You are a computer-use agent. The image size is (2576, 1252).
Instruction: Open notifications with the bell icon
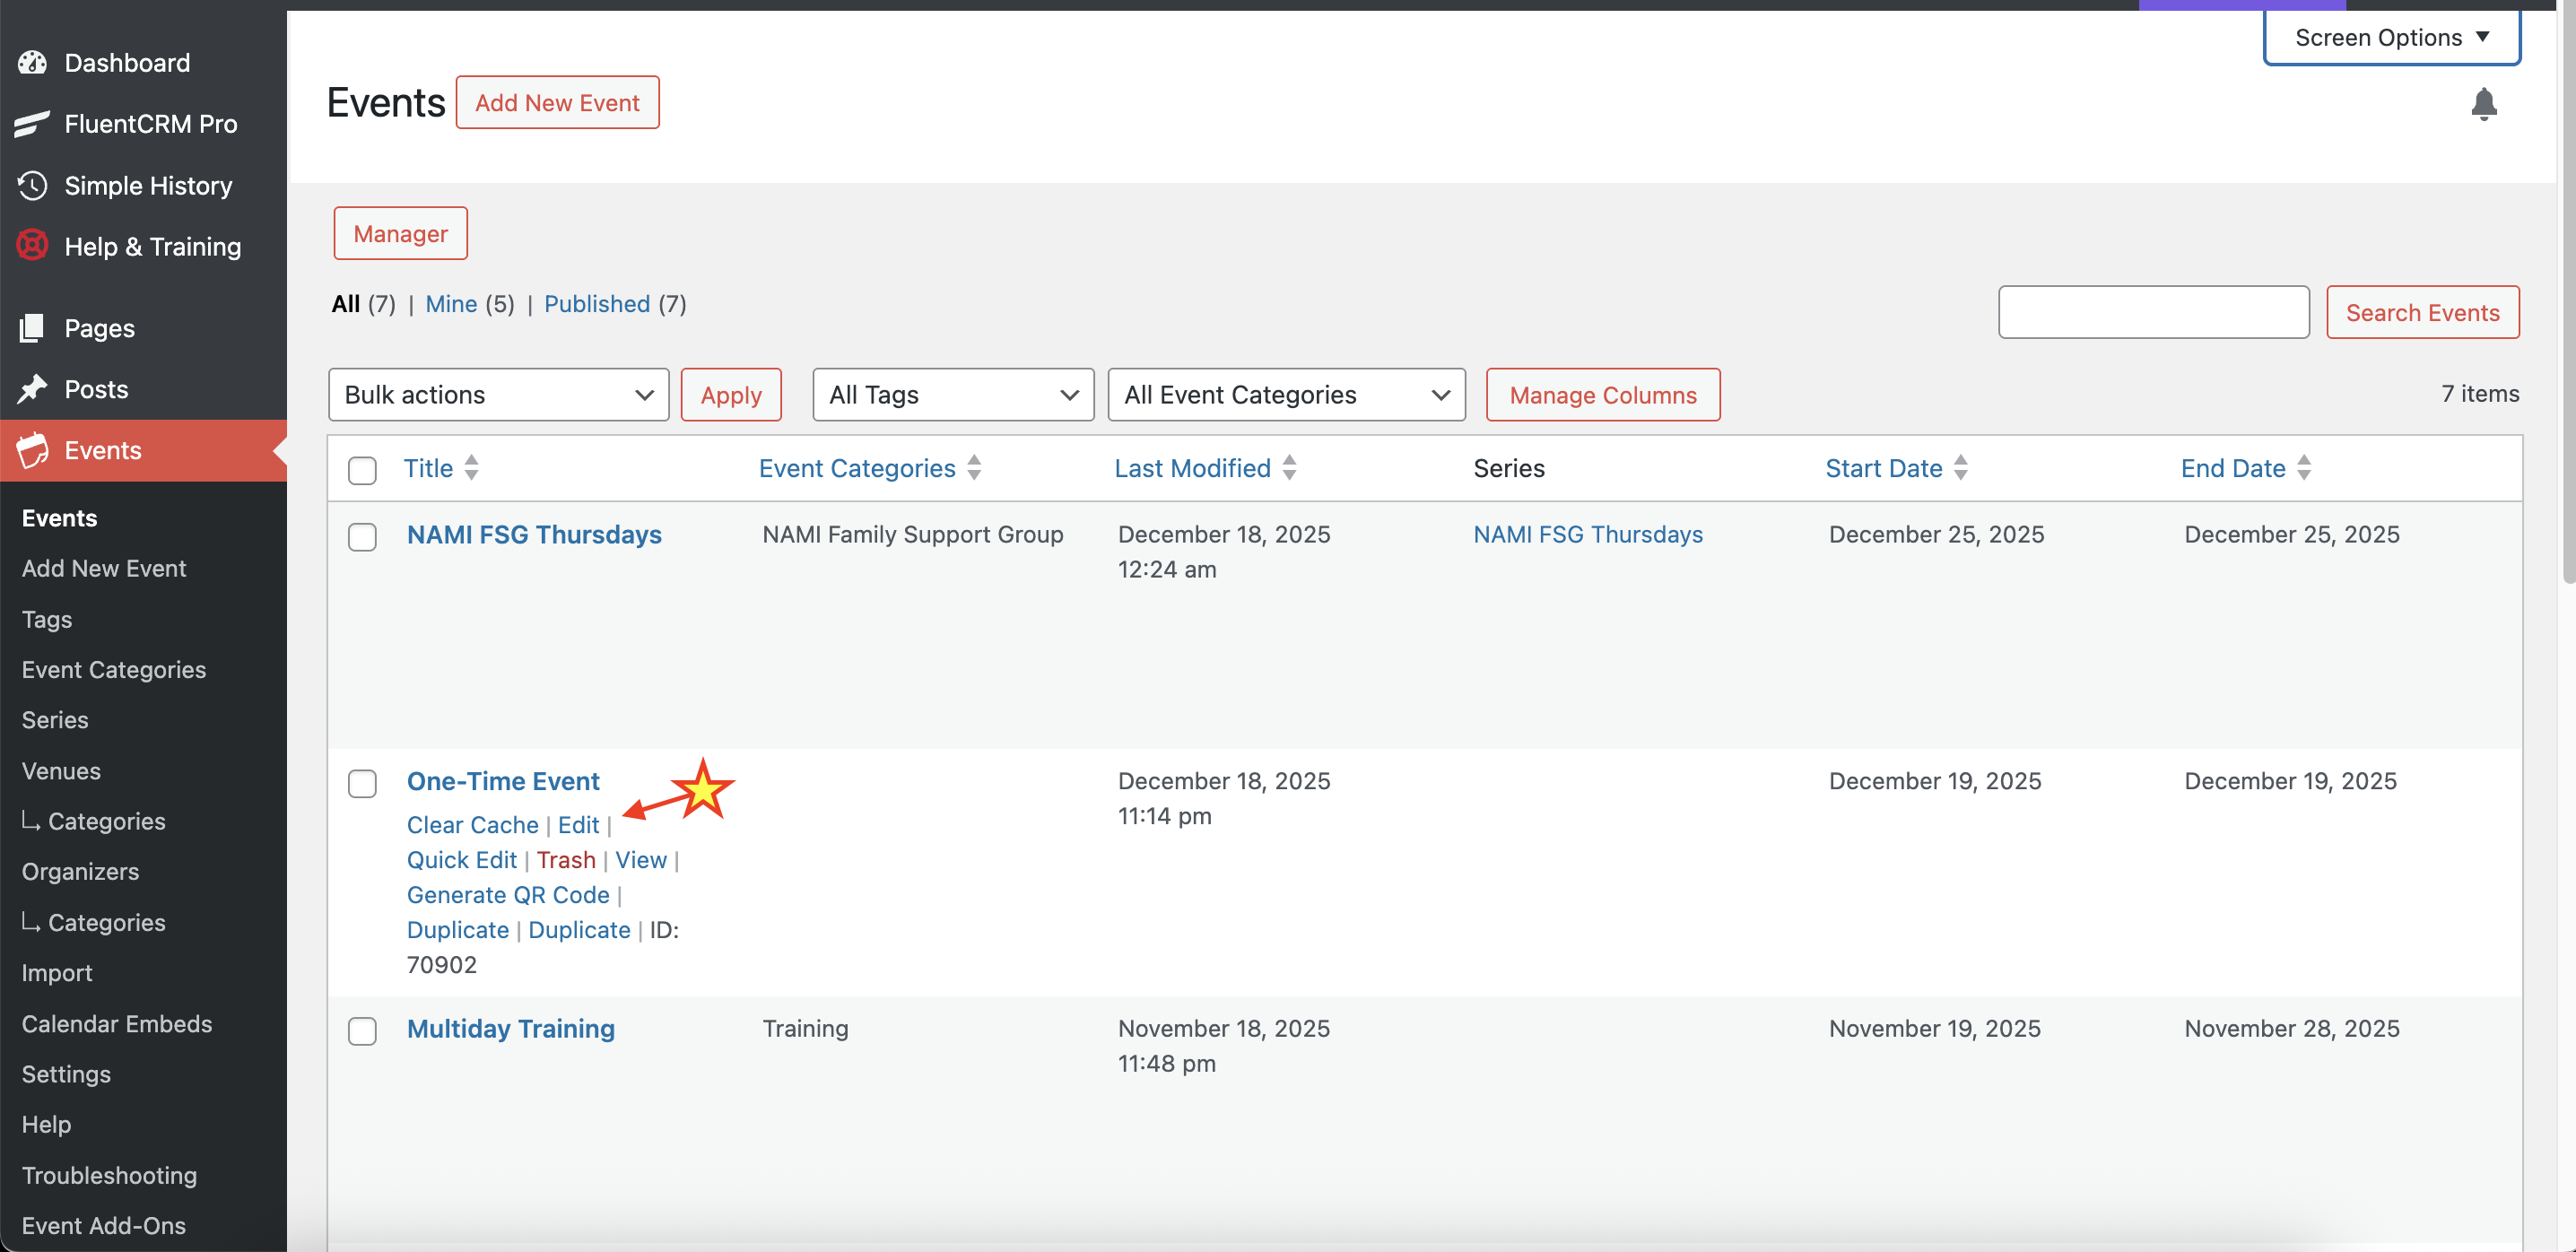[2483, 104]
